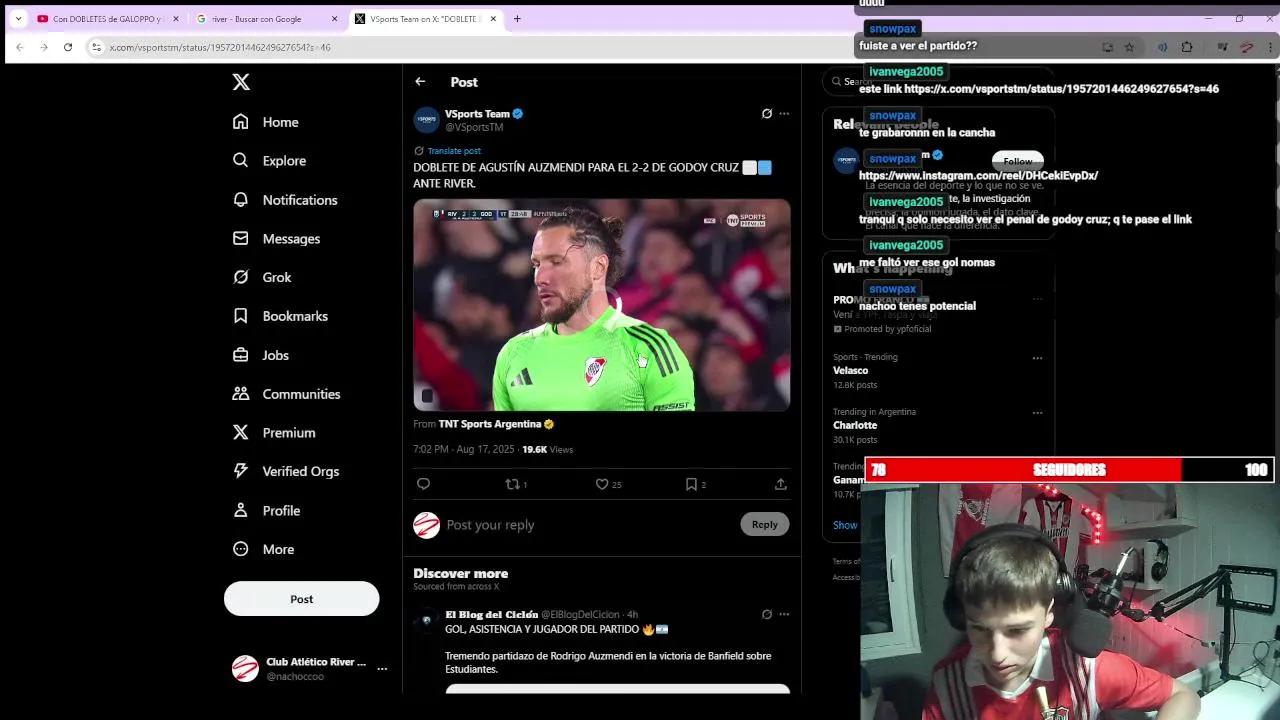The height and width of the screenshot is (720, 1280).
Task: Play the Godoy Cruz vs River video
Action: coord(602,305)
